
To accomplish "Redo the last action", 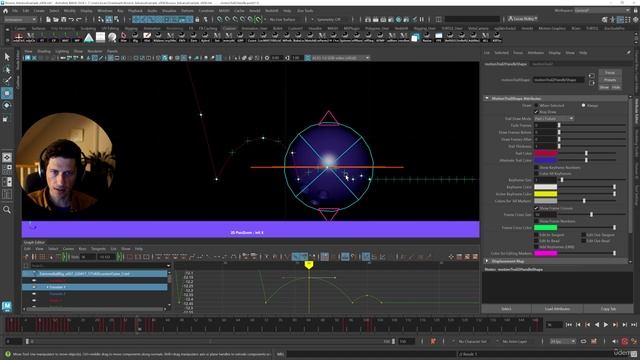I will [79, 19].
